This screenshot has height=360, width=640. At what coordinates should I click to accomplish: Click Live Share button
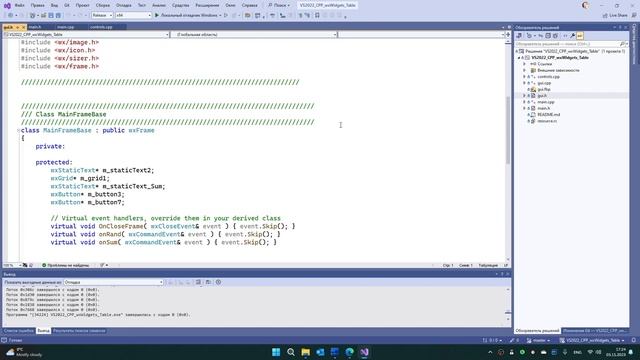pos(615,16)
